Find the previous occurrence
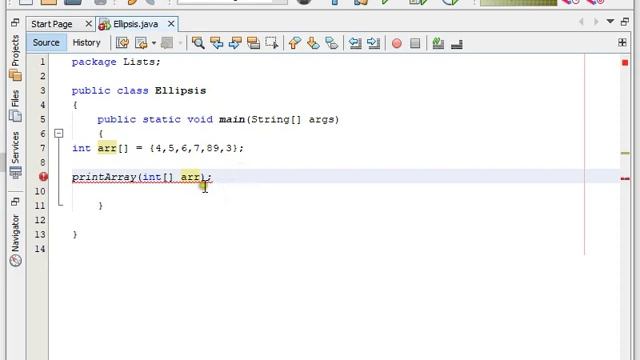 click(216, 43)
